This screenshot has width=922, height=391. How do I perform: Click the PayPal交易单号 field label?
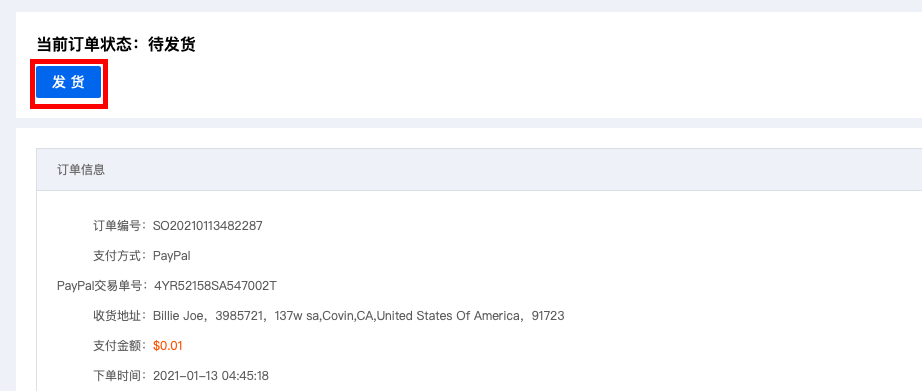(100, 286)
